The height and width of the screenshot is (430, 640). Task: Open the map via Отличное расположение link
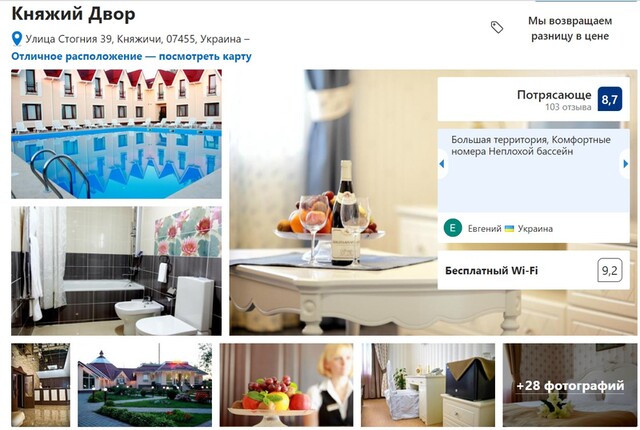coord(131,56)
